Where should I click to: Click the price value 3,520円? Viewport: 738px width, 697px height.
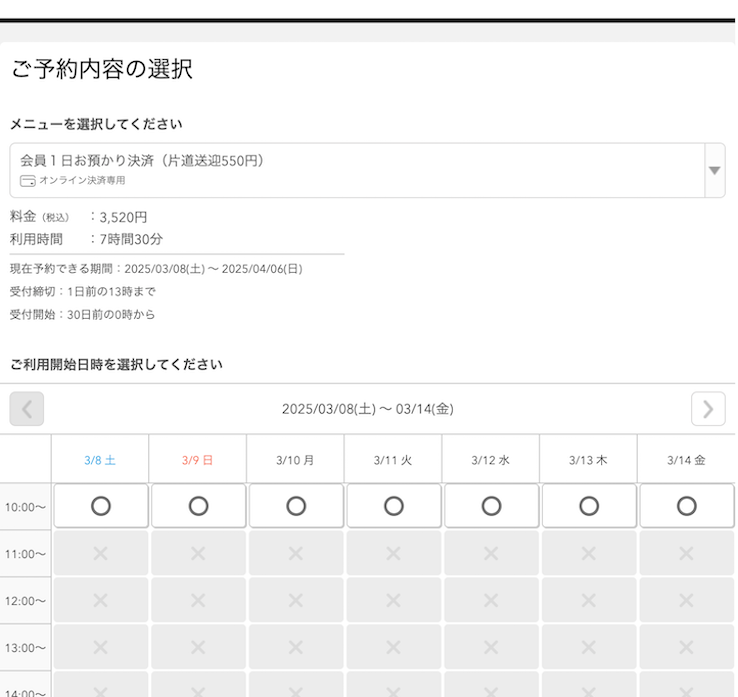click(123, 217)
